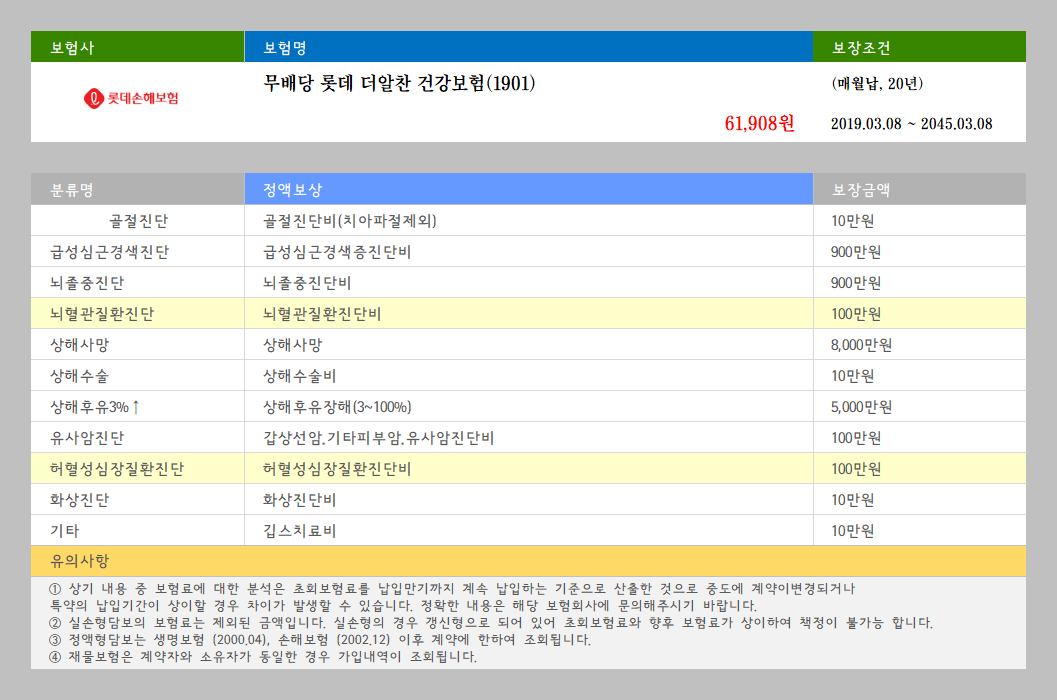Click the 8,000만원 amount cell
The width and height of the screenshot is (1057, 700).
click(919, 345)
